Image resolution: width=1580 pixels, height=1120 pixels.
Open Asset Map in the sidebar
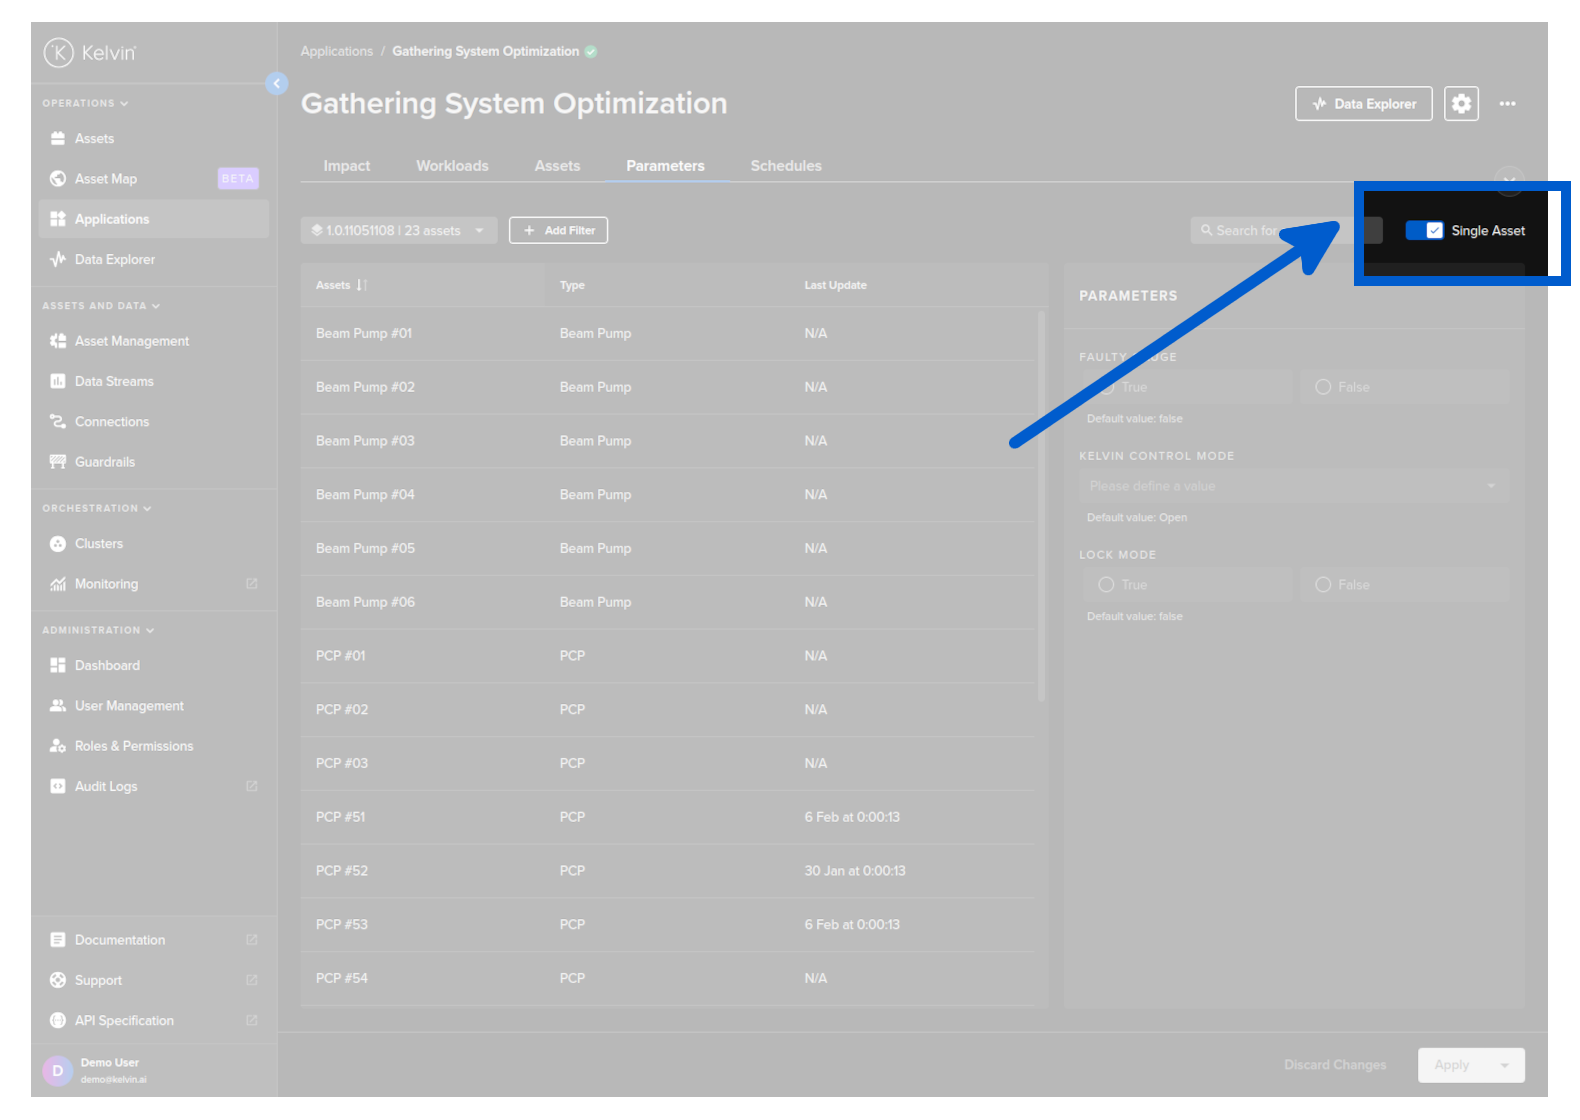106,179
